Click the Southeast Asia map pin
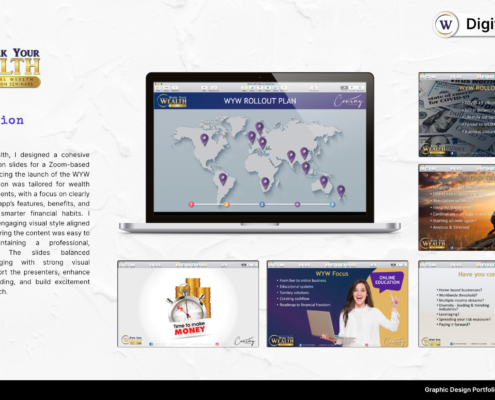The height and width of the screenshot is (400, 495). pyautogui.click(x=306, y=167)
